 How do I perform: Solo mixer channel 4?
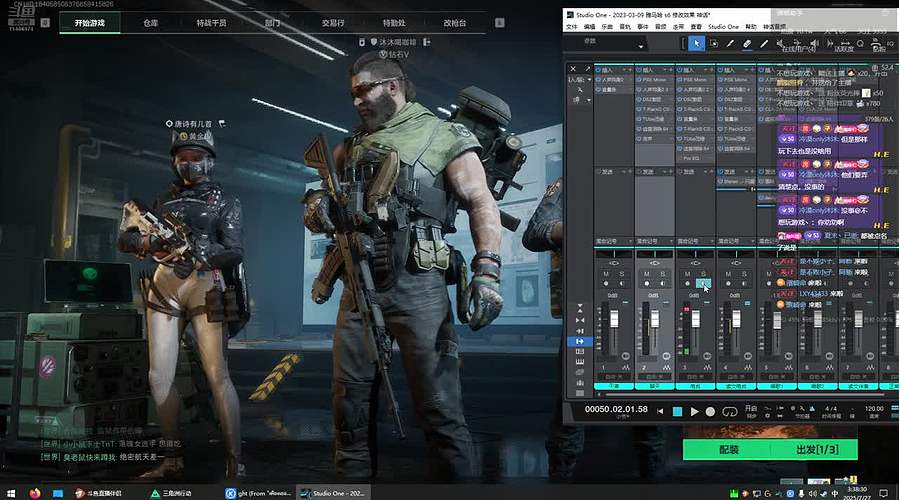click(x=744, y=274)
